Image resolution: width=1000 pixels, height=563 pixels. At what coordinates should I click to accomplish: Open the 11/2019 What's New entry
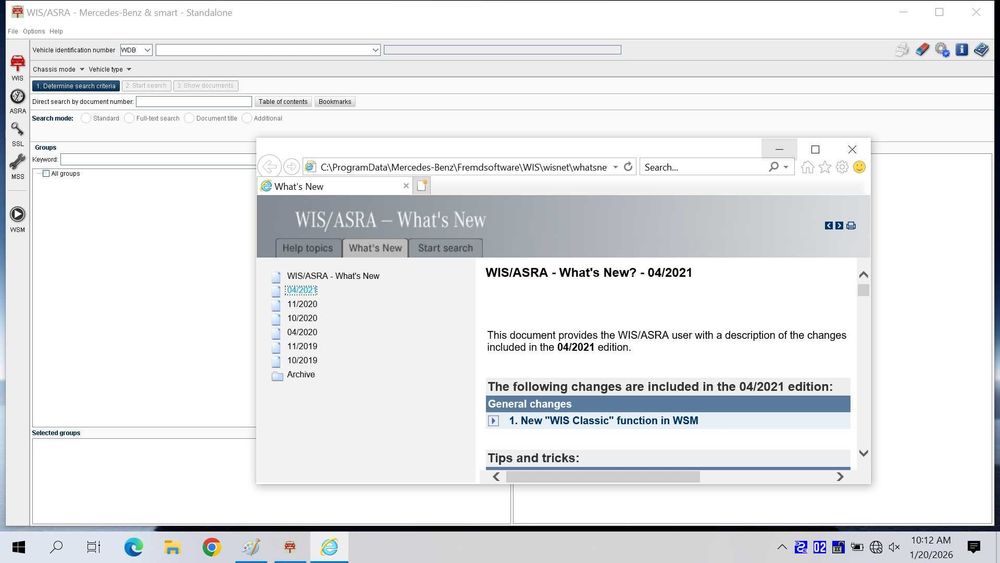302,346
